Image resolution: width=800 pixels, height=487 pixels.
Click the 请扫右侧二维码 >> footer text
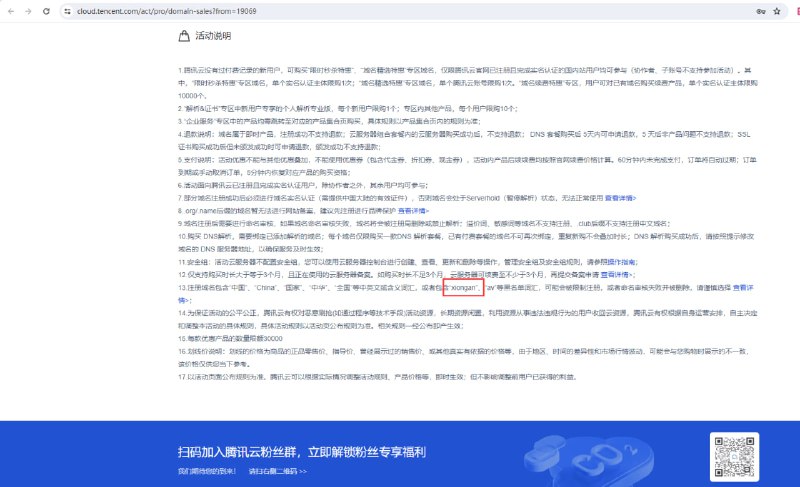[x=278, y=471]
